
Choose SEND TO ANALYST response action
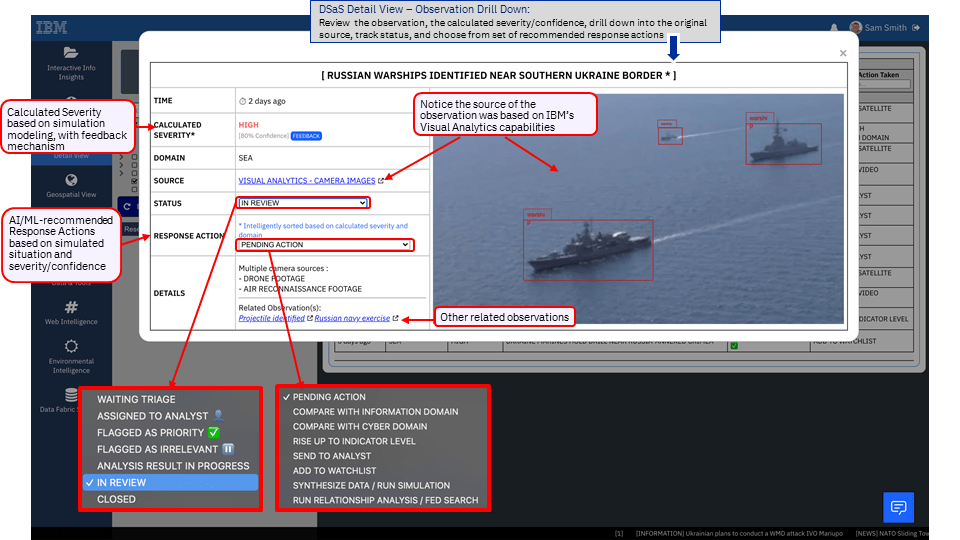333,456
